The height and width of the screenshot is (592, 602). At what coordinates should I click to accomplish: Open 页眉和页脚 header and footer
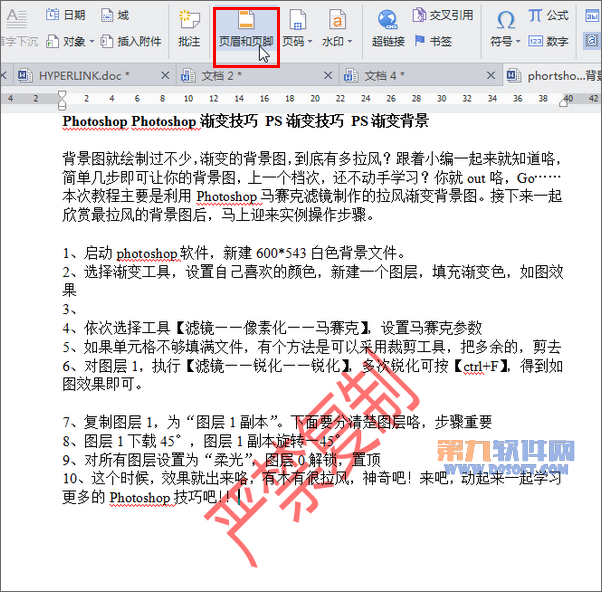(246, 30)
